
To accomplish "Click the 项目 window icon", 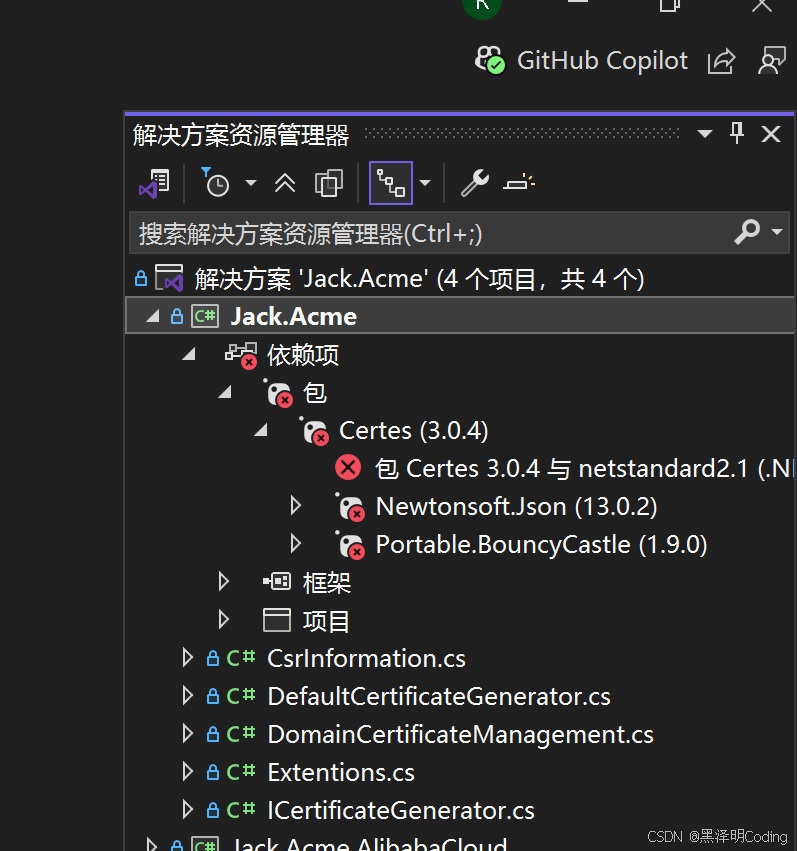I will point(277,620).
